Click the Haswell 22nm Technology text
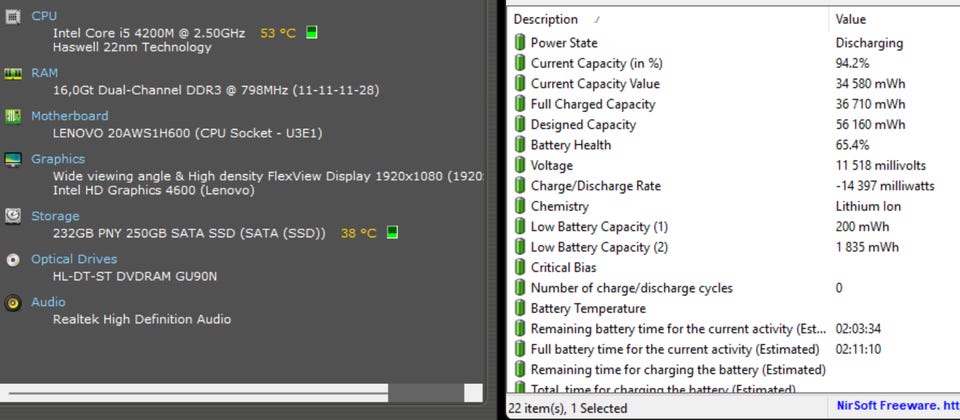 [132, 47]
